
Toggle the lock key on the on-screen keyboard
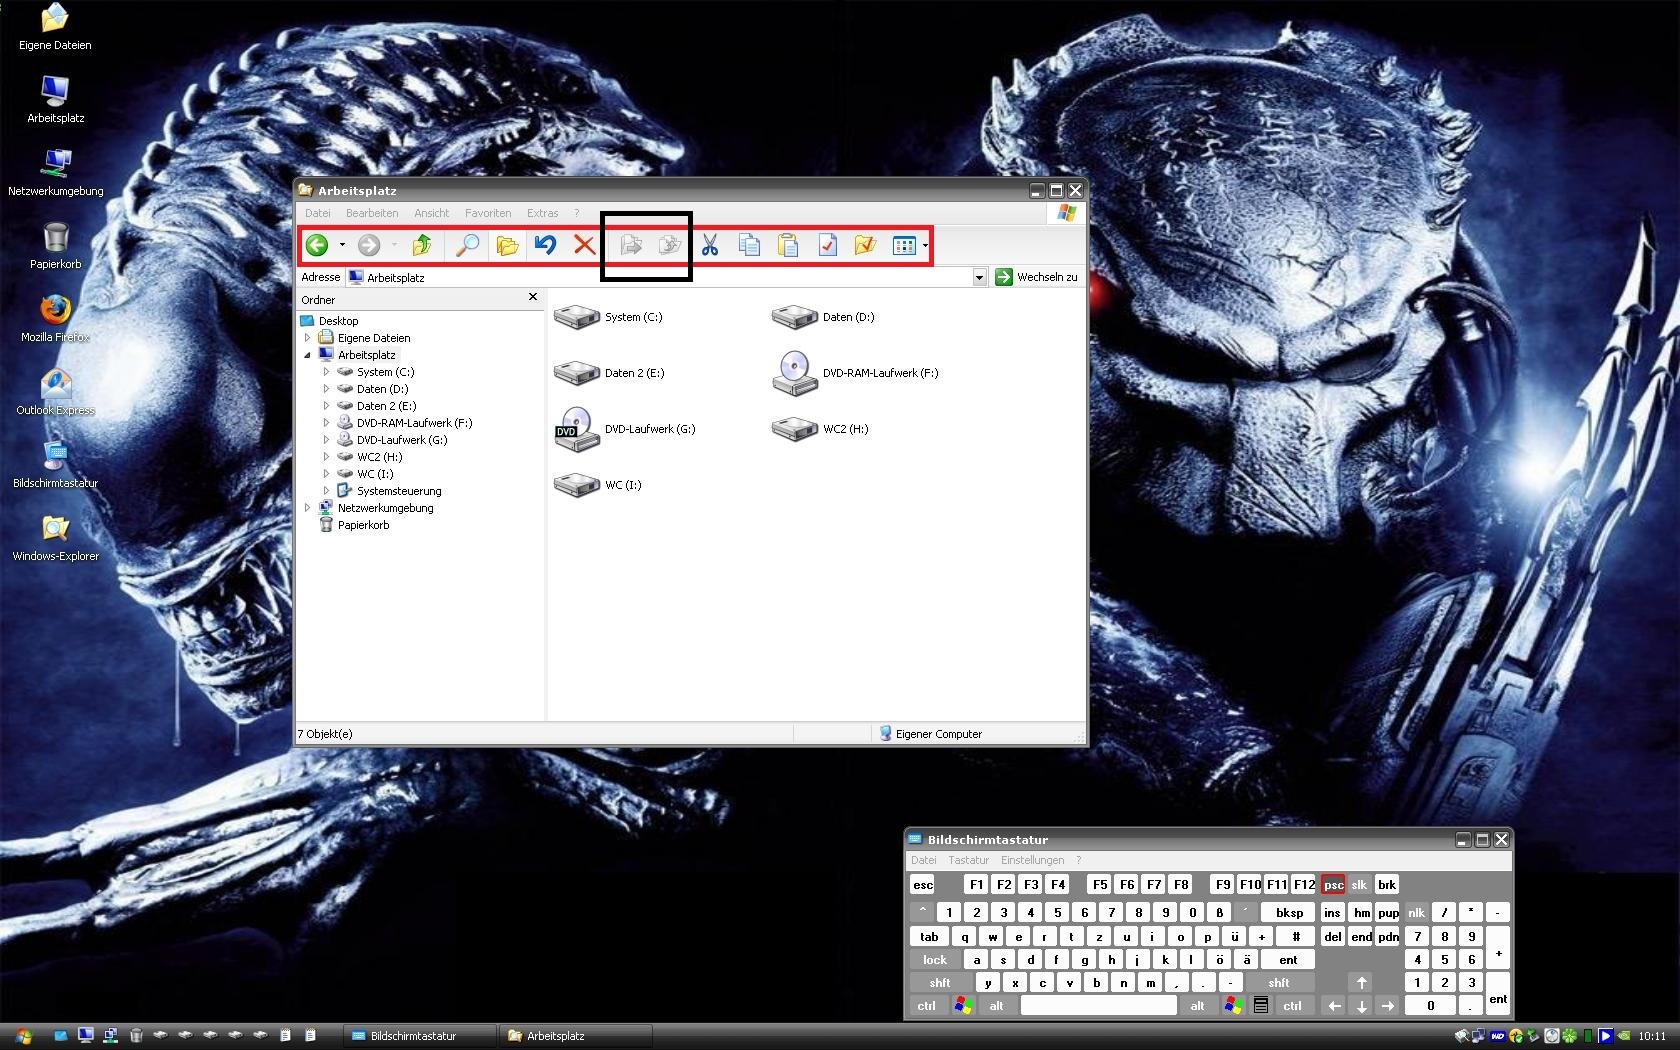(935, 960)
